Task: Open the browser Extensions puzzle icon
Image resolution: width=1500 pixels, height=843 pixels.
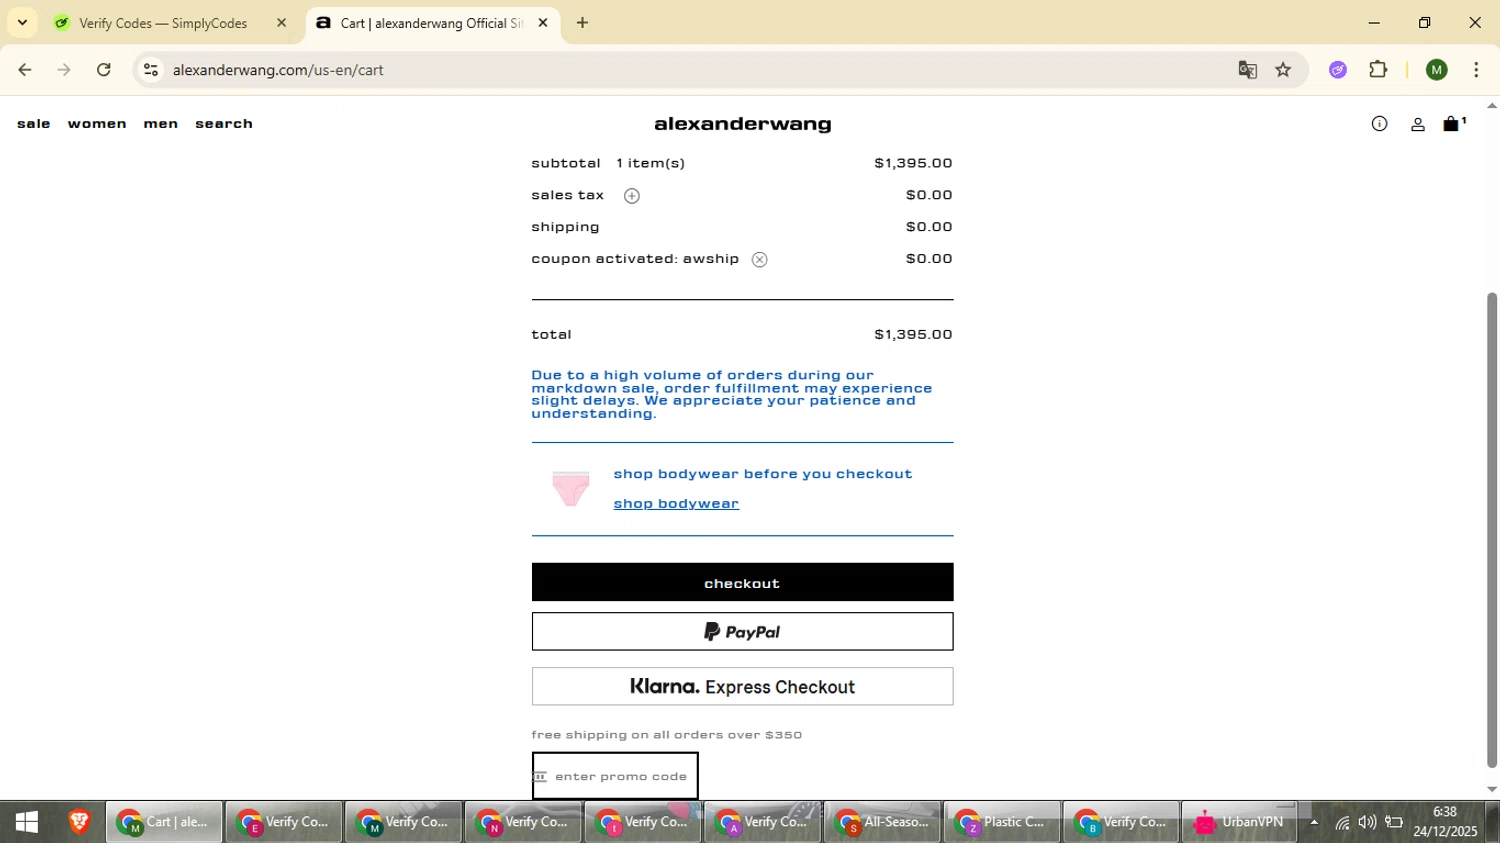Action: 1378,70
